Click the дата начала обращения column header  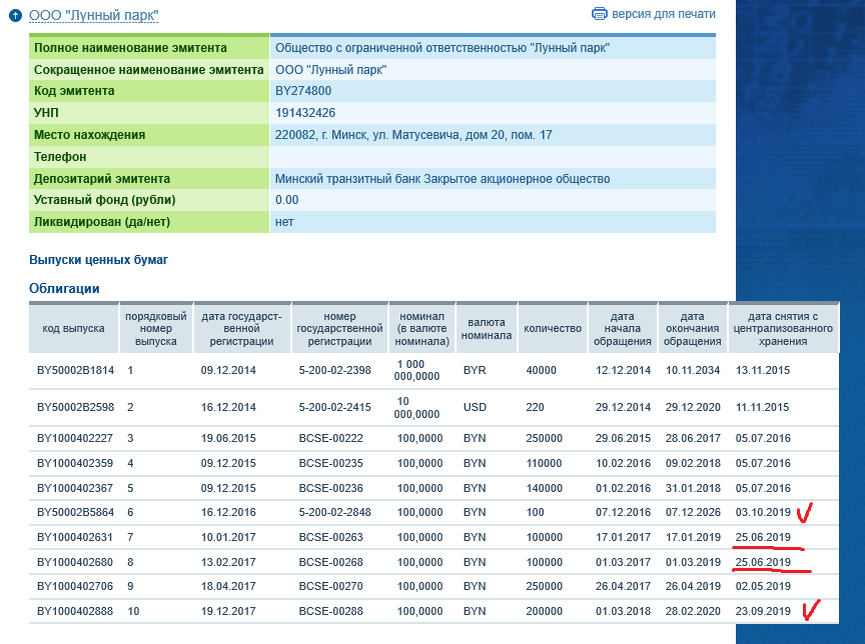click(623, 328)
